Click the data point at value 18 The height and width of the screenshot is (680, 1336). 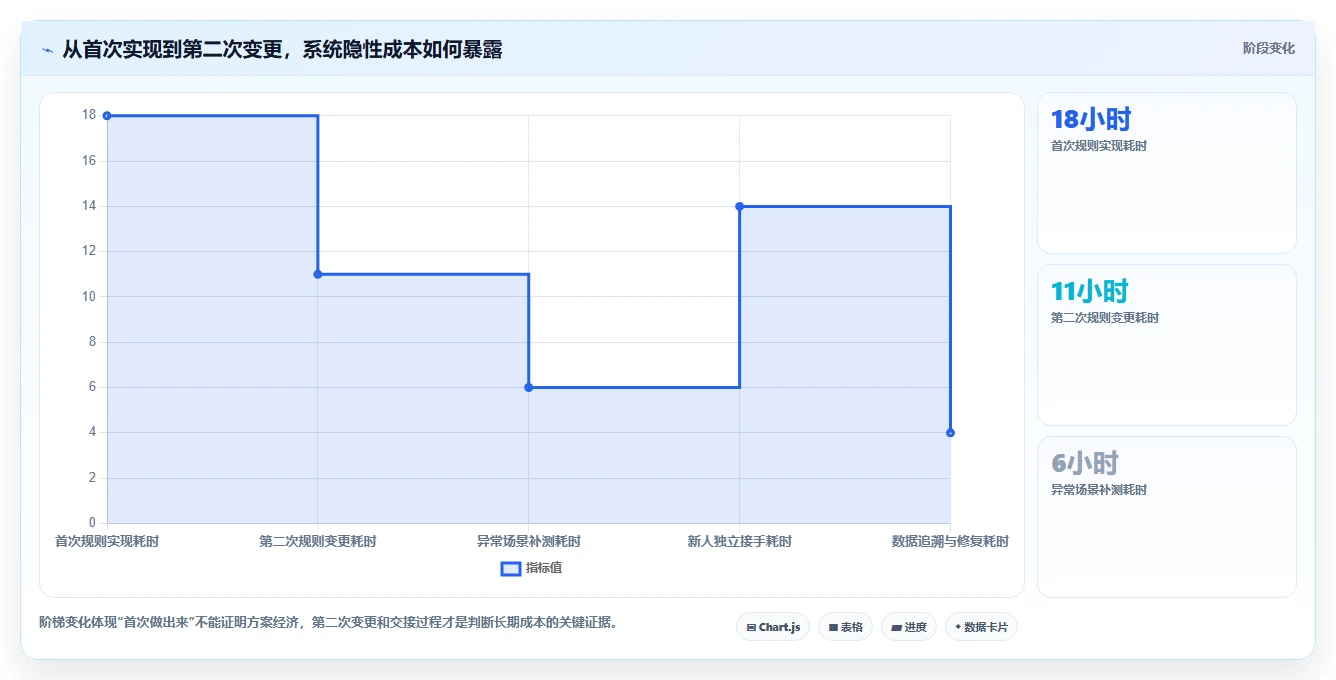click(107, 116)
